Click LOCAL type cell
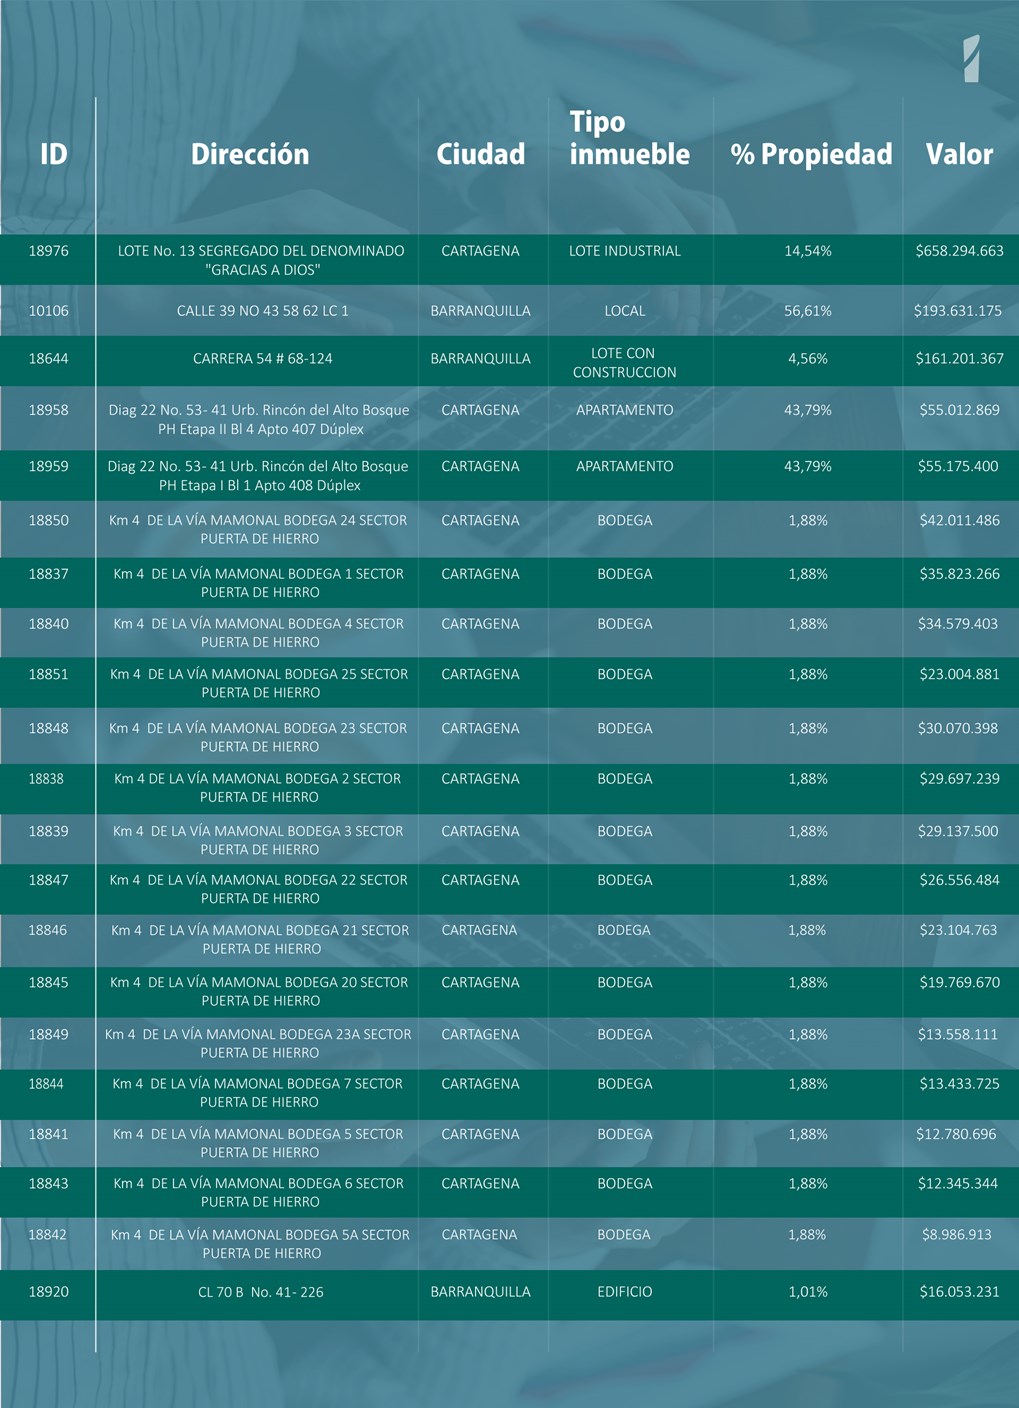This screenshot has height=1408, width=1019. 625,311
